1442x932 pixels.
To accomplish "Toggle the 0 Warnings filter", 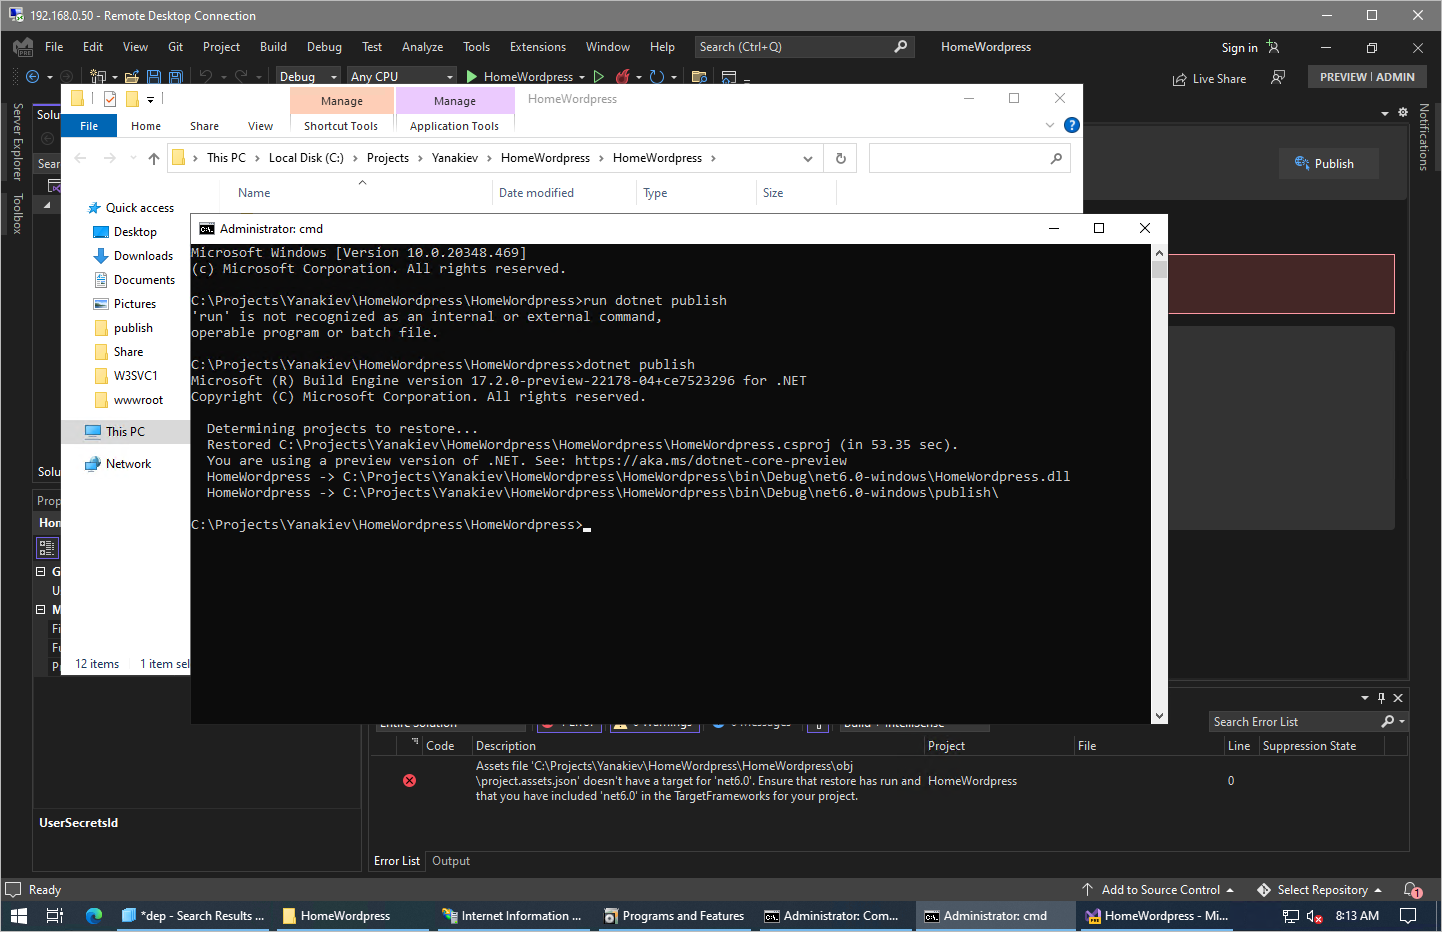I will point(654,722).
